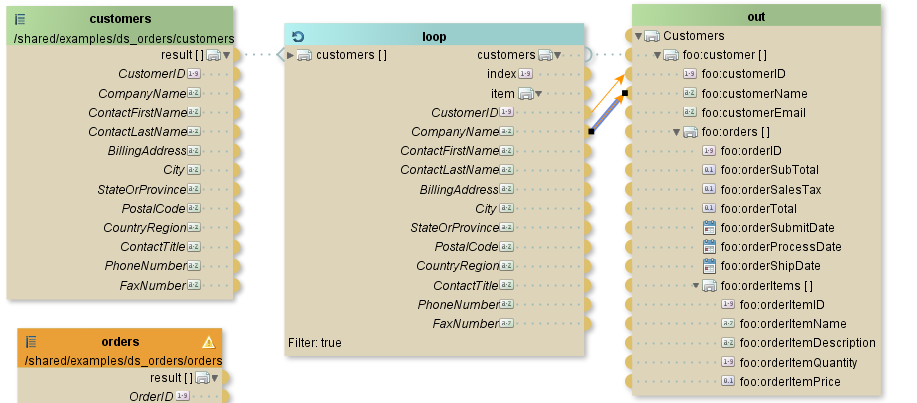Select StateOrProvince in customers node
Image resolution: width=917 pixels, height=403 pixels.
click(142, 190)
